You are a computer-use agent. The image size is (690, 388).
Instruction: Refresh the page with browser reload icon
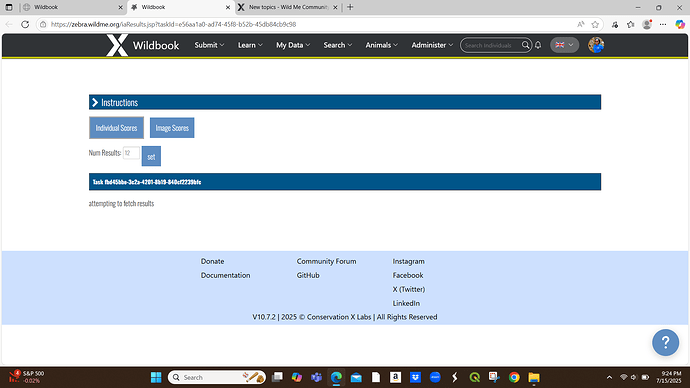25,24
